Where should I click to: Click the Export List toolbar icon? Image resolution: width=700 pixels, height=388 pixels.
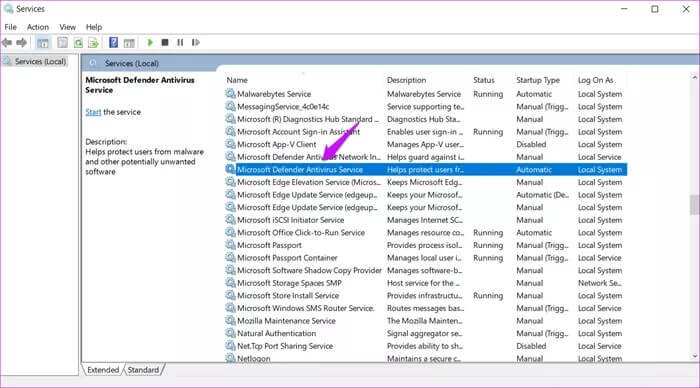pos(93,43)
